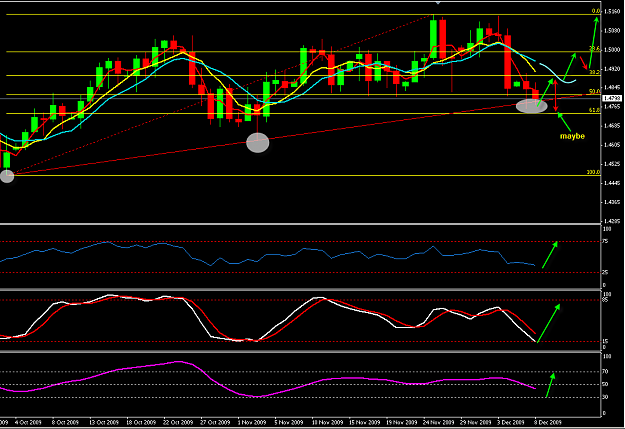The width and height of the screenshot is (625, 429).
Task: Select the 0.0 Fibonacci level label
Action: coord(596,11)
